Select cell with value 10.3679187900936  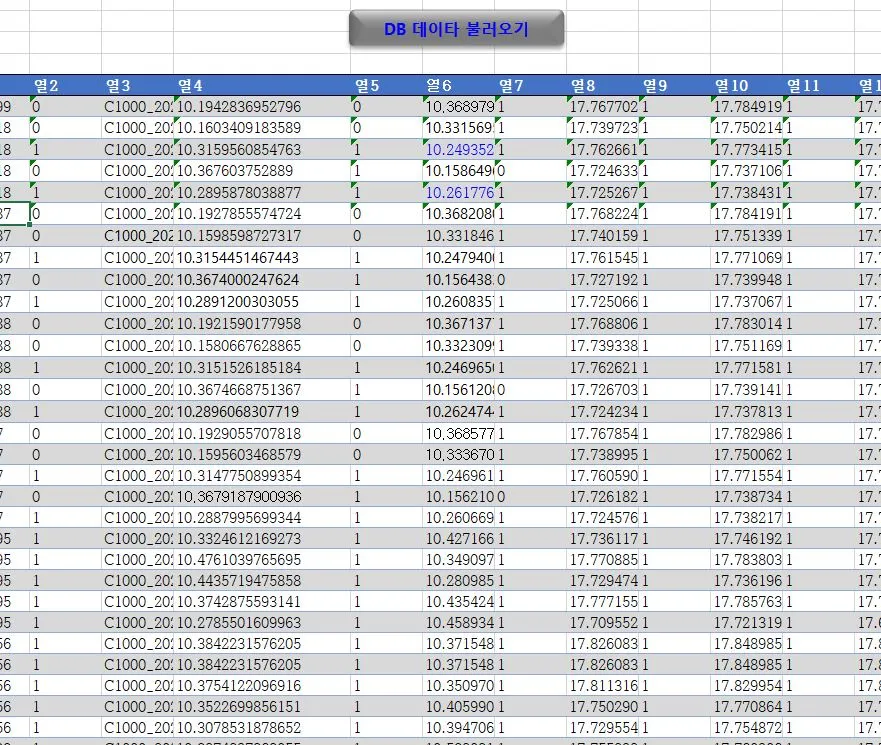coord(262,497)
